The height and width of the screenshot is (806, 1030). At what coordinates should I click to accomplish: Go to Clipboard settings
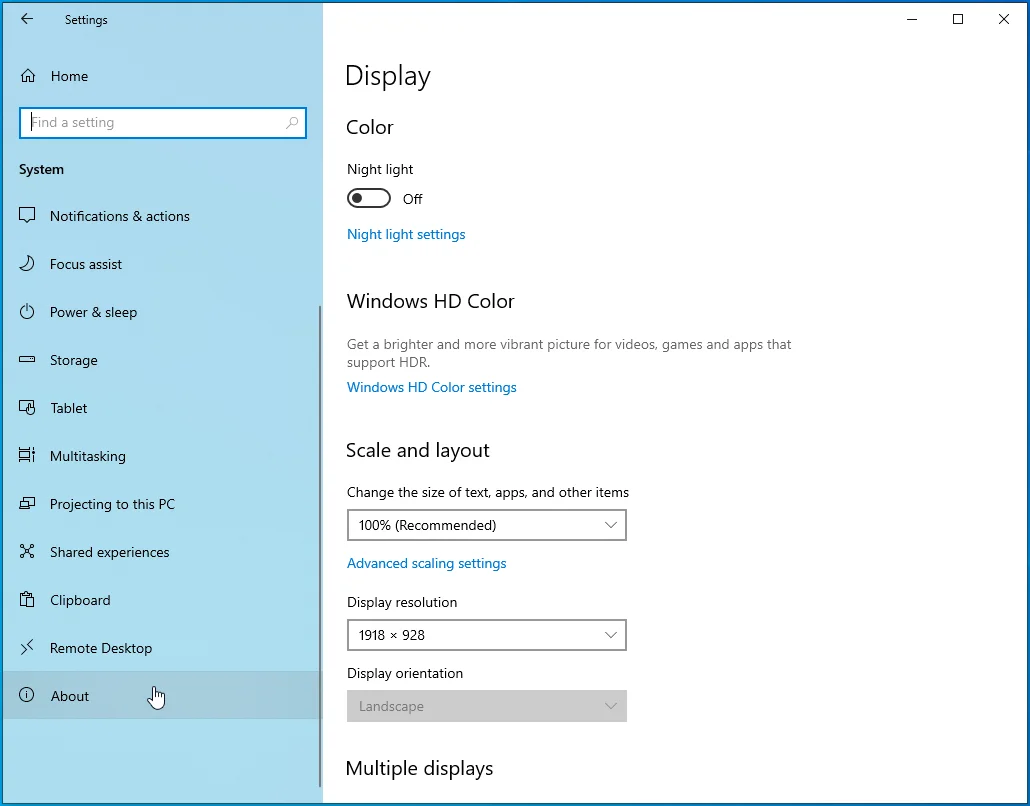161,600
